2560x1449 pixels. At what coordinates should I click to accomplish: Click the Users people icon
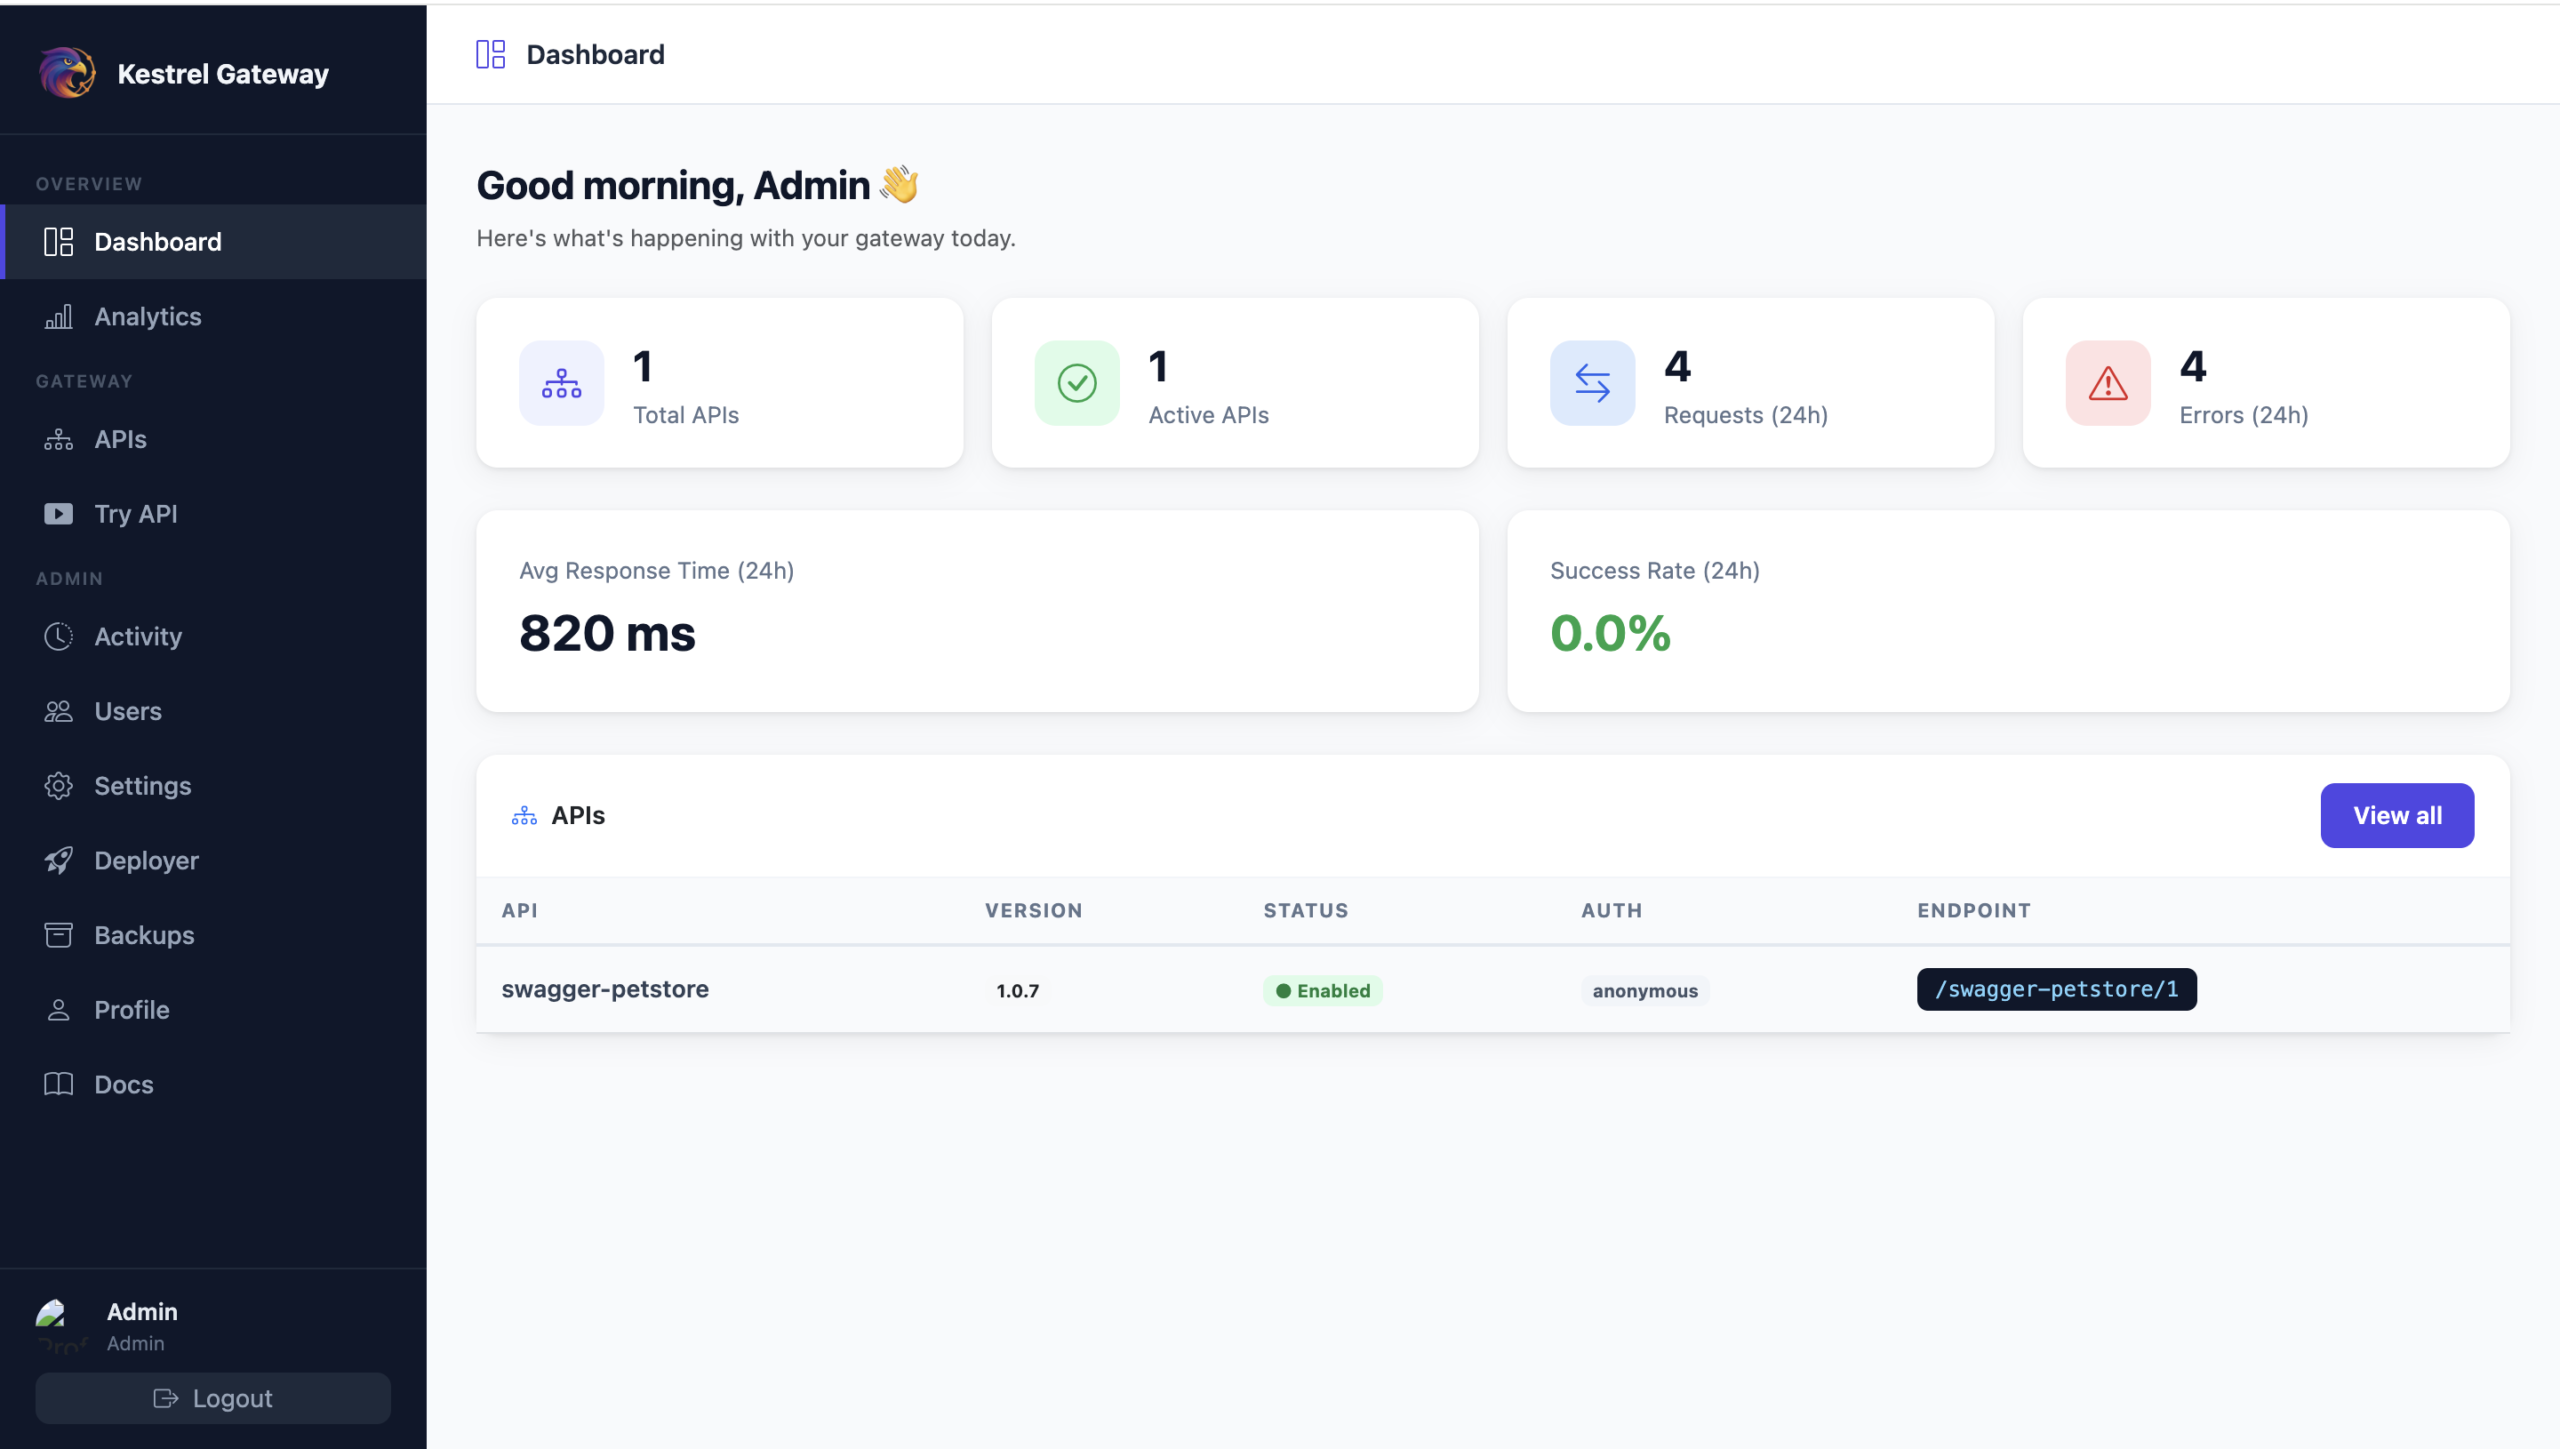point(58,712)
